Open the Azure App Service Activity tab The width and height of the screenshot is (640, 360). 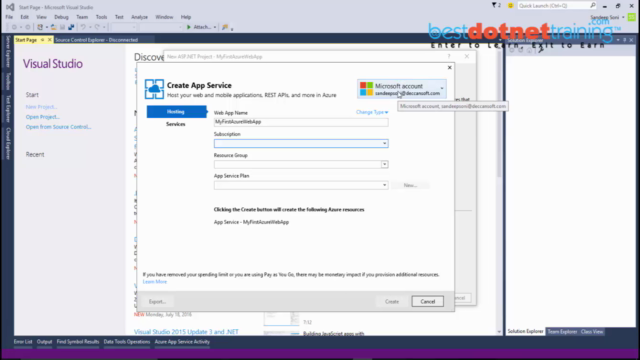click(x=182, y=342)
